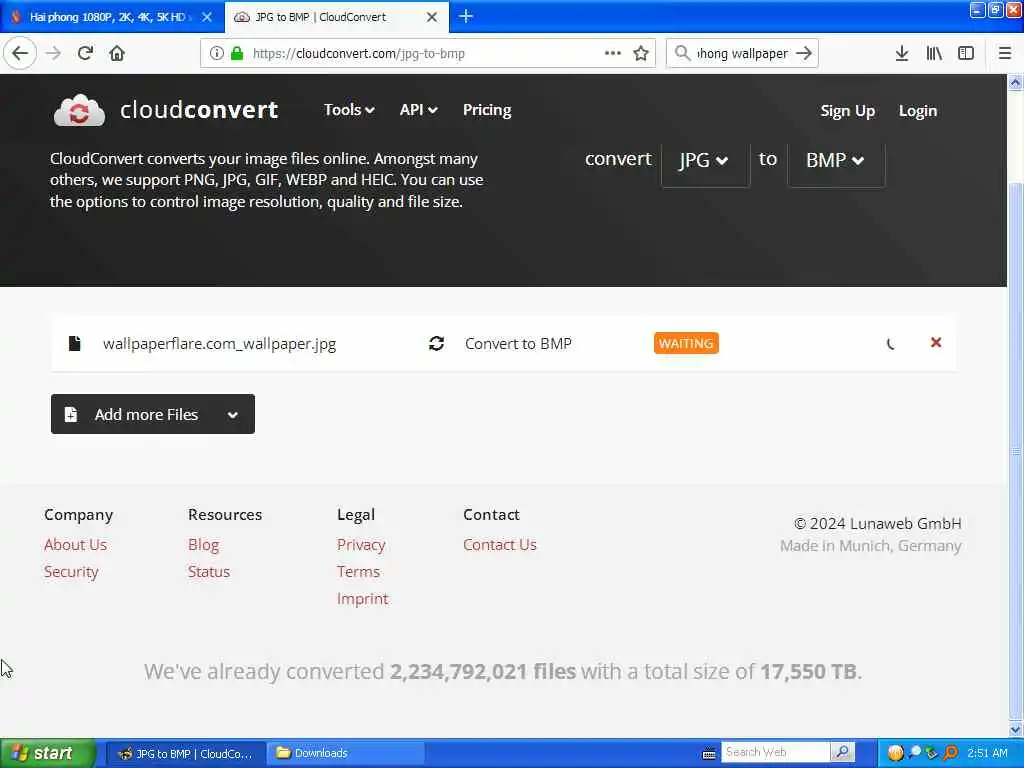
Task: Click the cloudconvert.com address bar URL
Action: coord(359,54)
